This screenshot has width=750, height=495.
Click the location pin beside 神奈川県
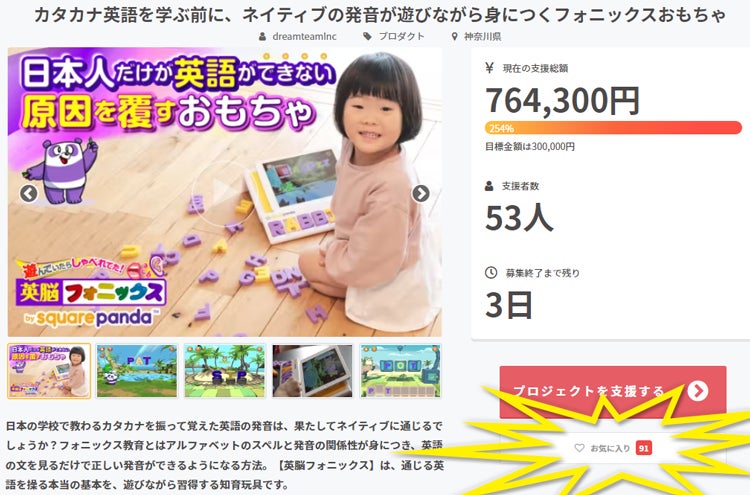coord(454,36)
